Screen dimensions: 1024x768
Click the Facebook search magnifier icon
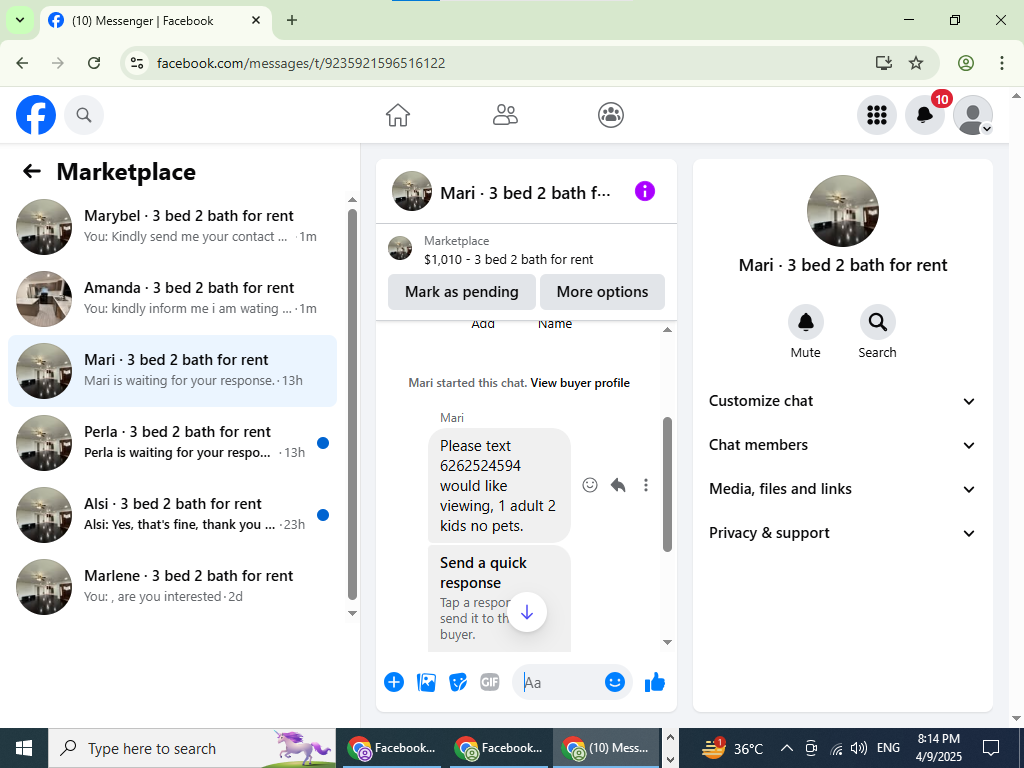click(x=84, y=115)
